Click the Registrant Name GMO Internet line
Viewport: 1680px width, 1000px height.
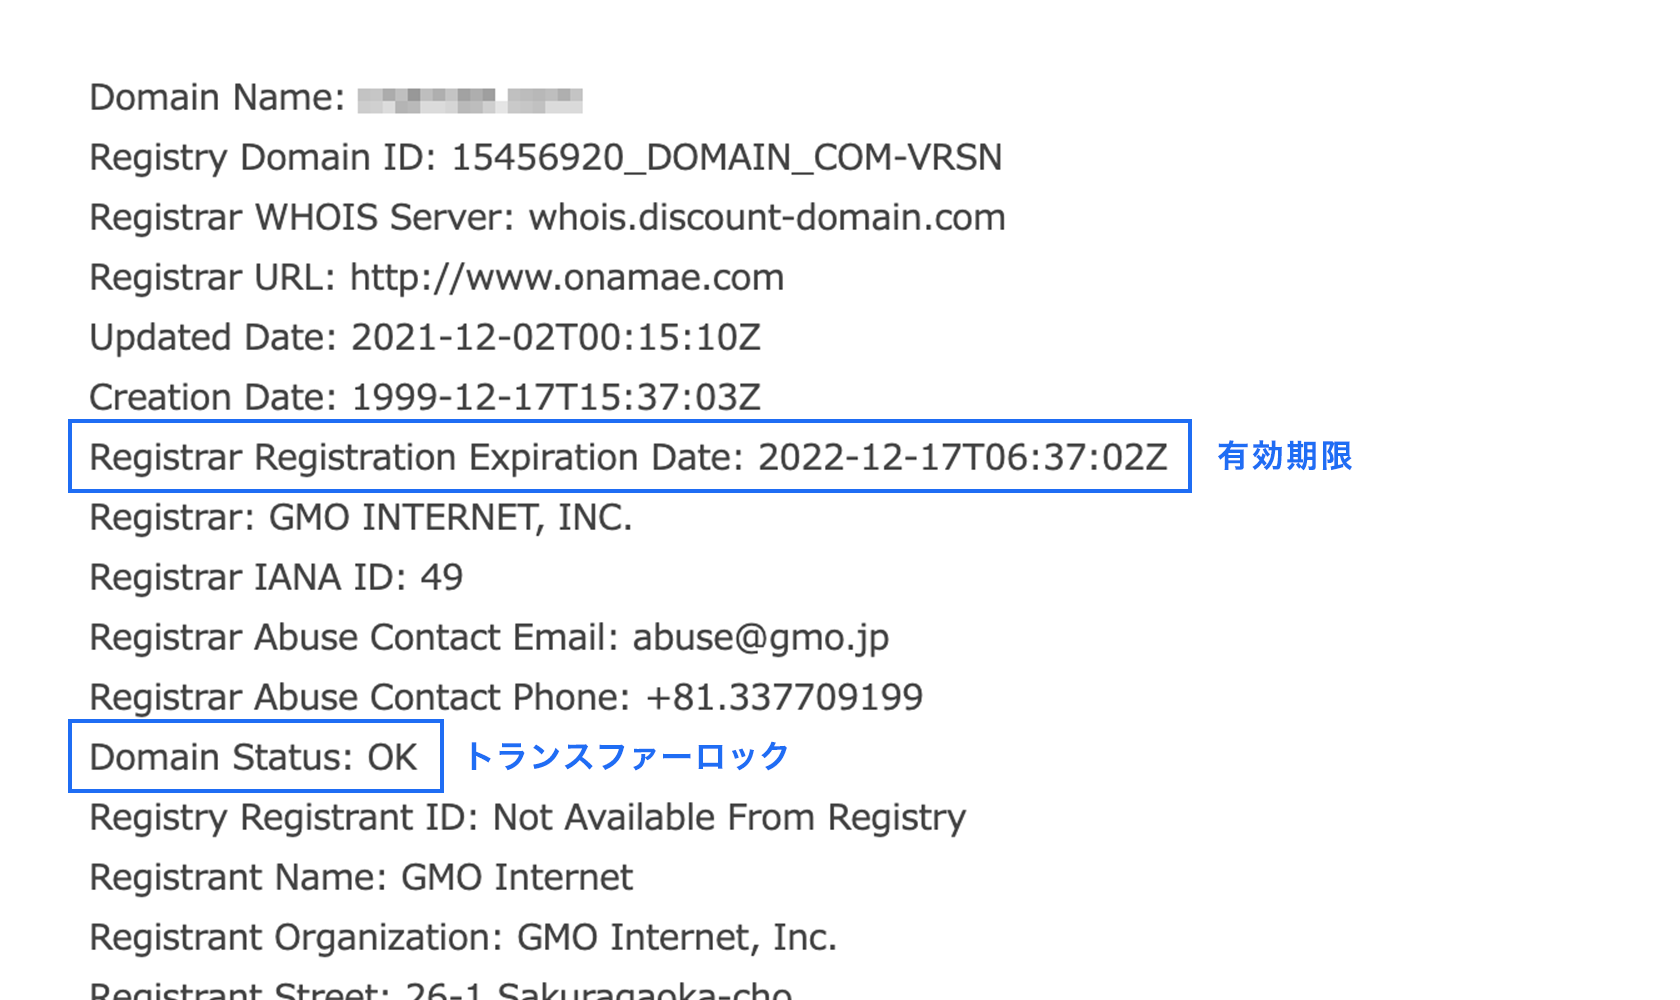[361, 877]
